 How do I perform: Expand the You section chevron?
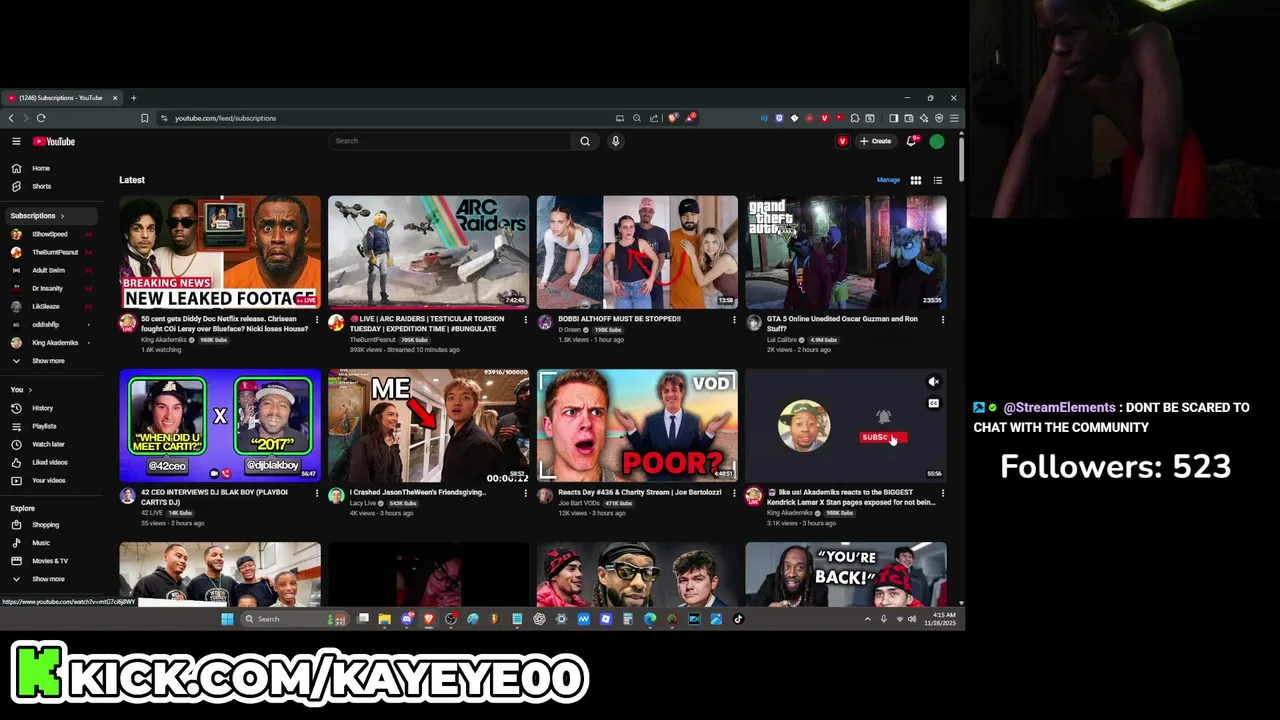30,390
